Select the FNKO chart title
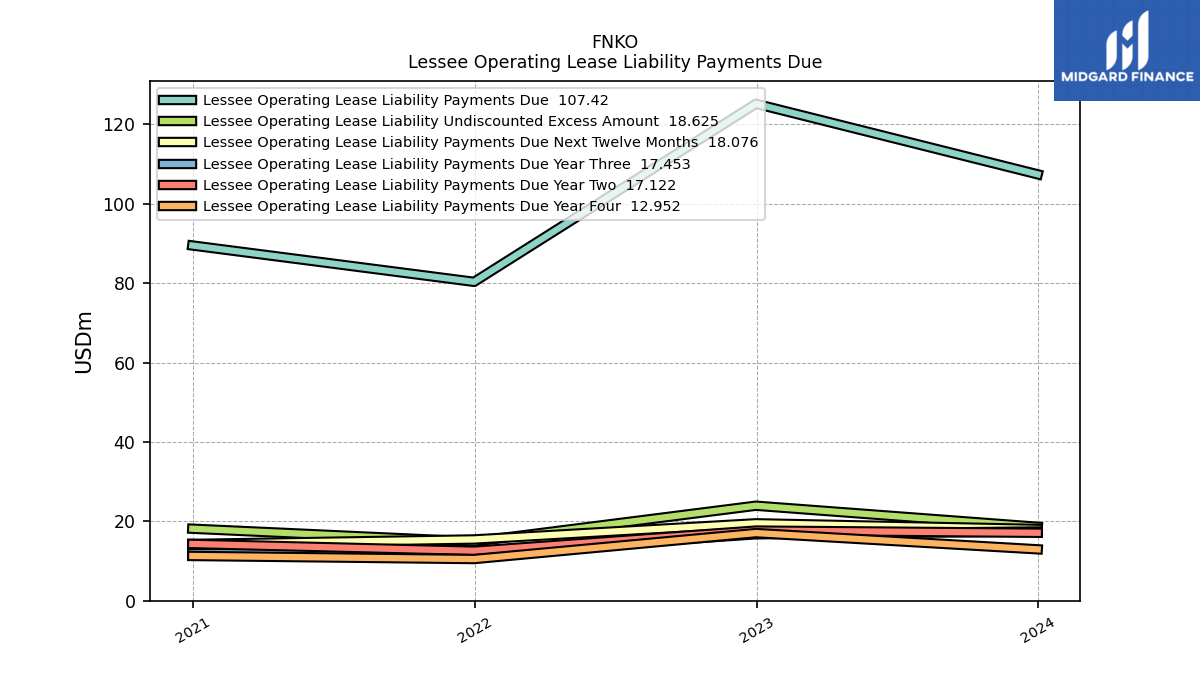The height and width of the screenshot is (675, 1200). point(615,42)
